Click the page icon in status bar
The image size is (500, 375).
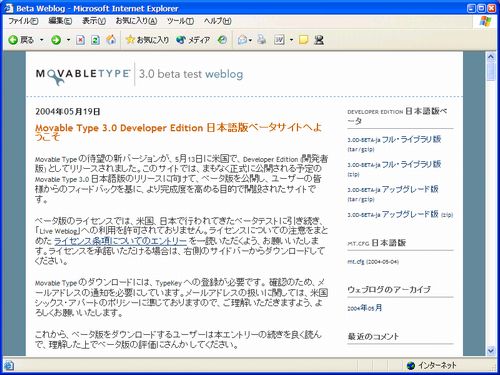9,365
